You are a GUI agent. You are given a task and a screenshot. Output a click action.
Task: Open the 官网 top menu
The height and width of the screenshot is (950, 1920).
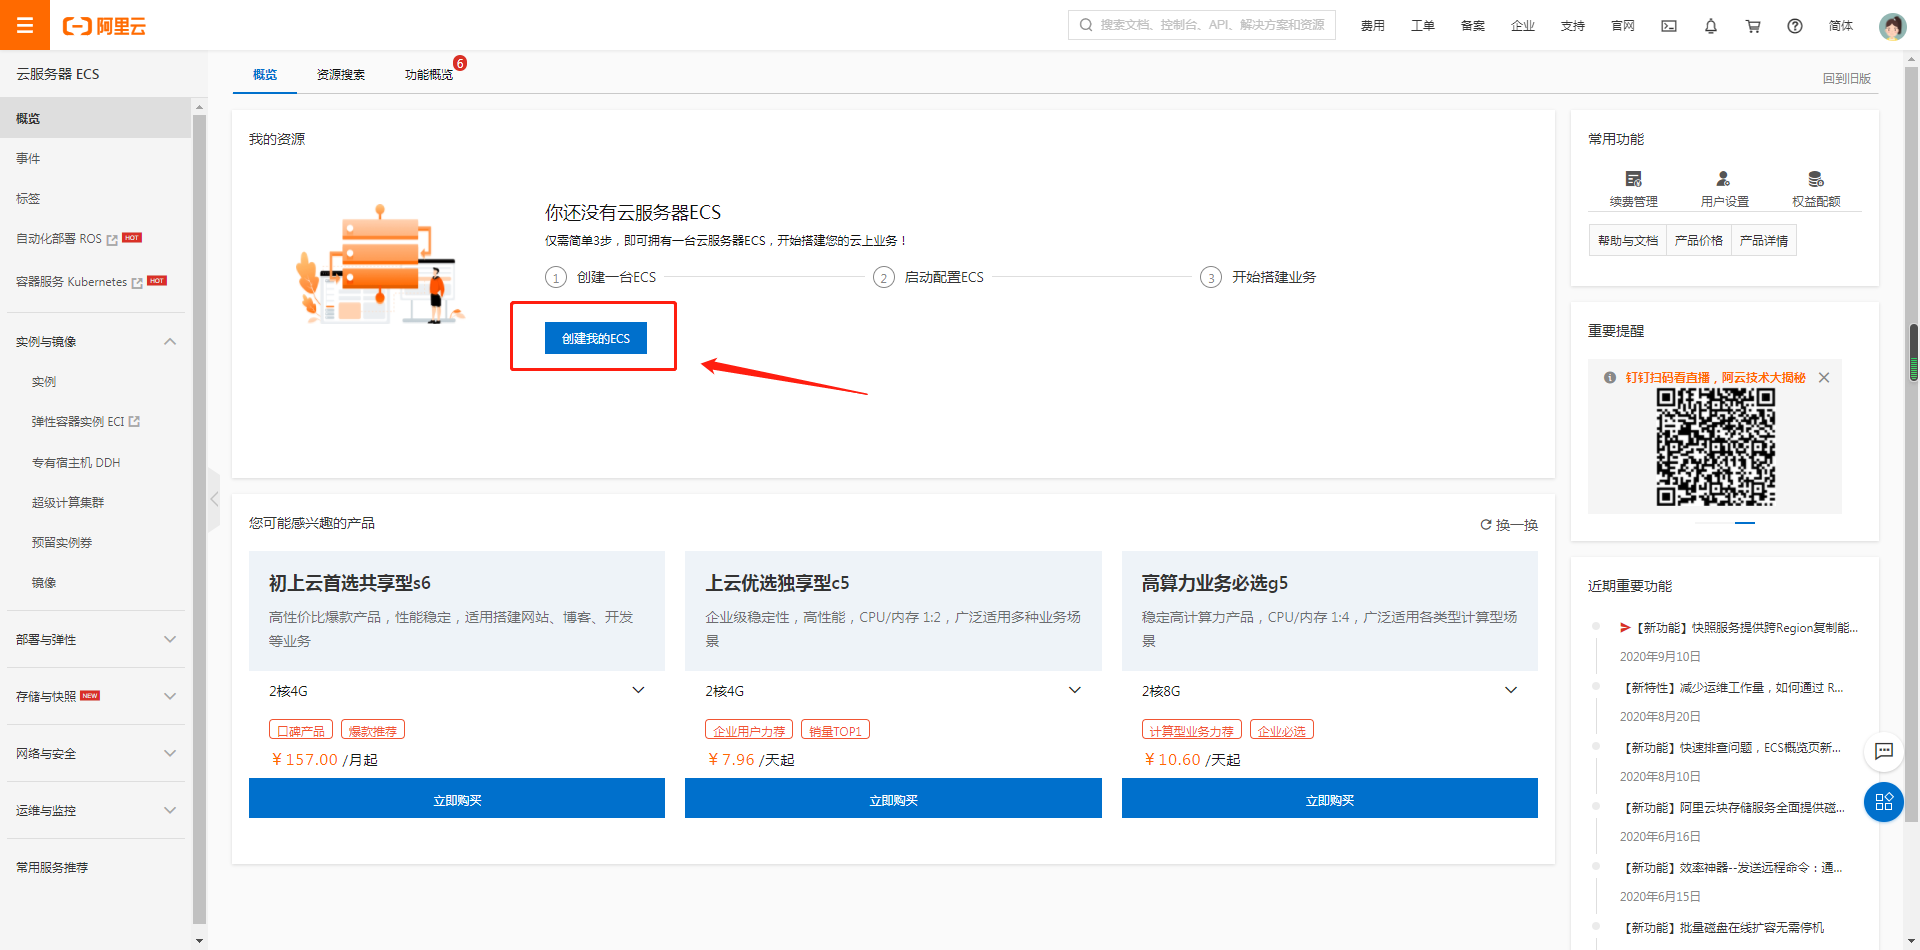tap(1623, 26)
